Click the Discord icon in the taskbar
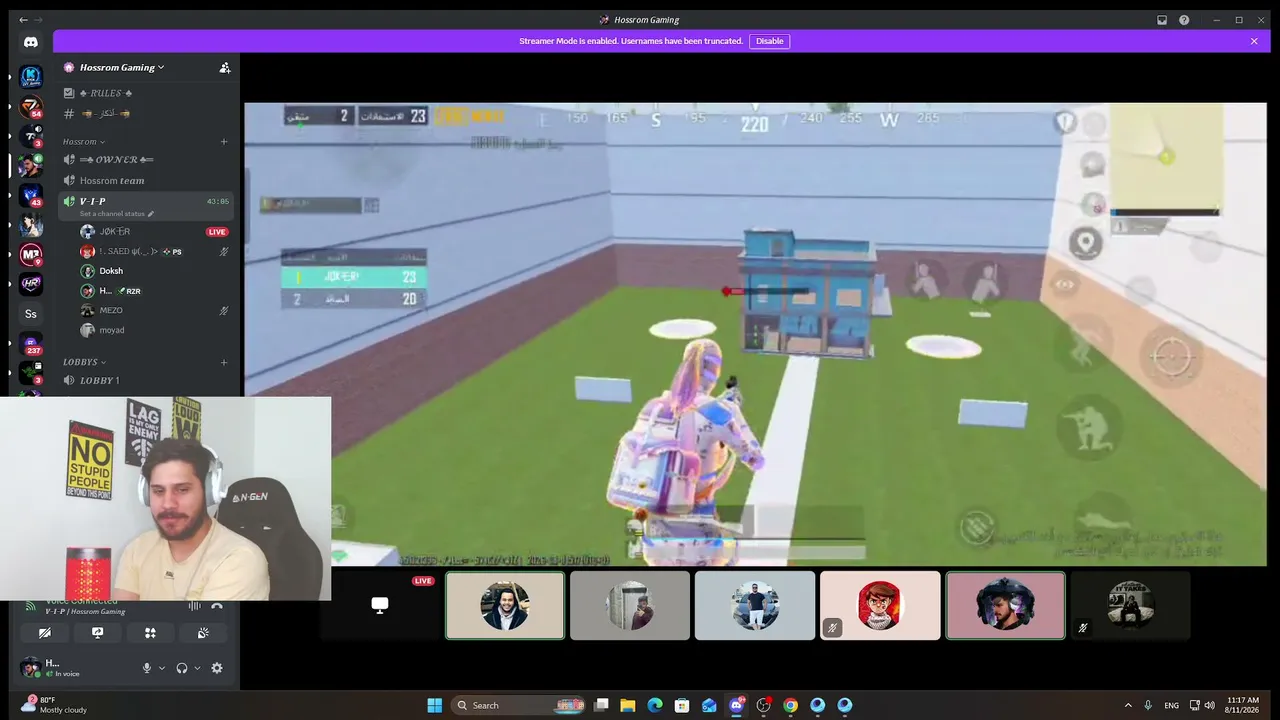The height and width of the screenshot is (720, 1280). [x=737, y=705]
